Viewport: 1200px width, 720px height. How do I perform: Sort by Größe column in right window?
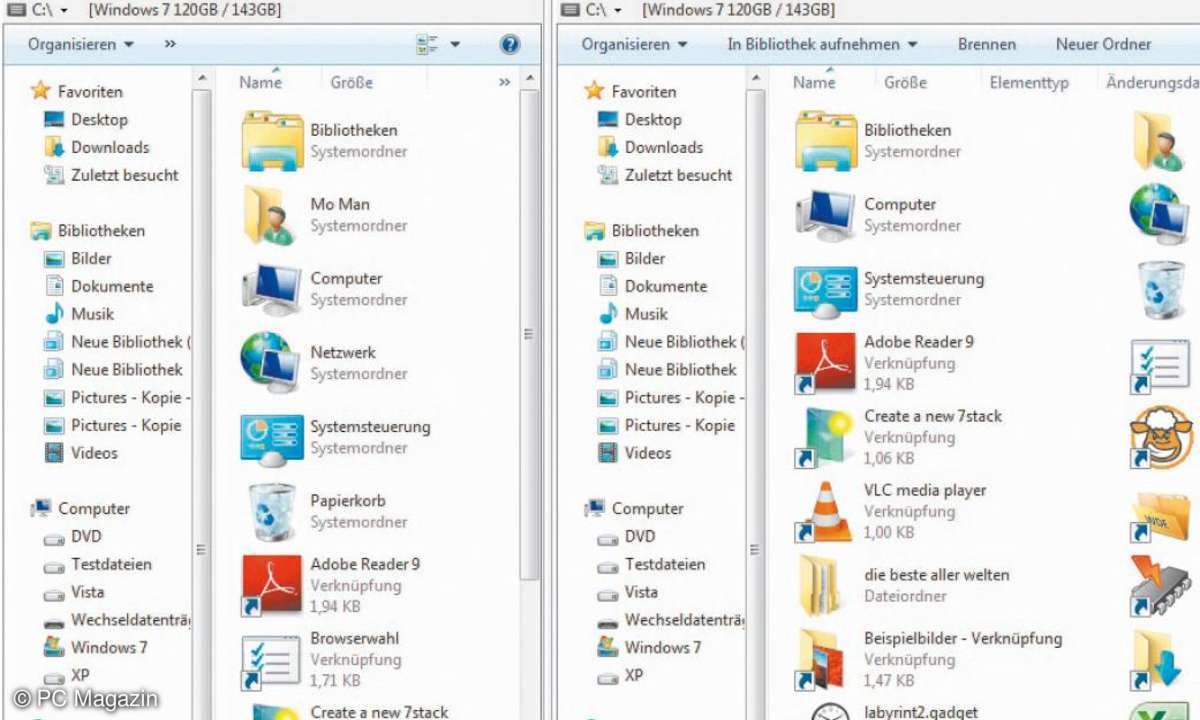pyautogui.click(x=906, y=83)
